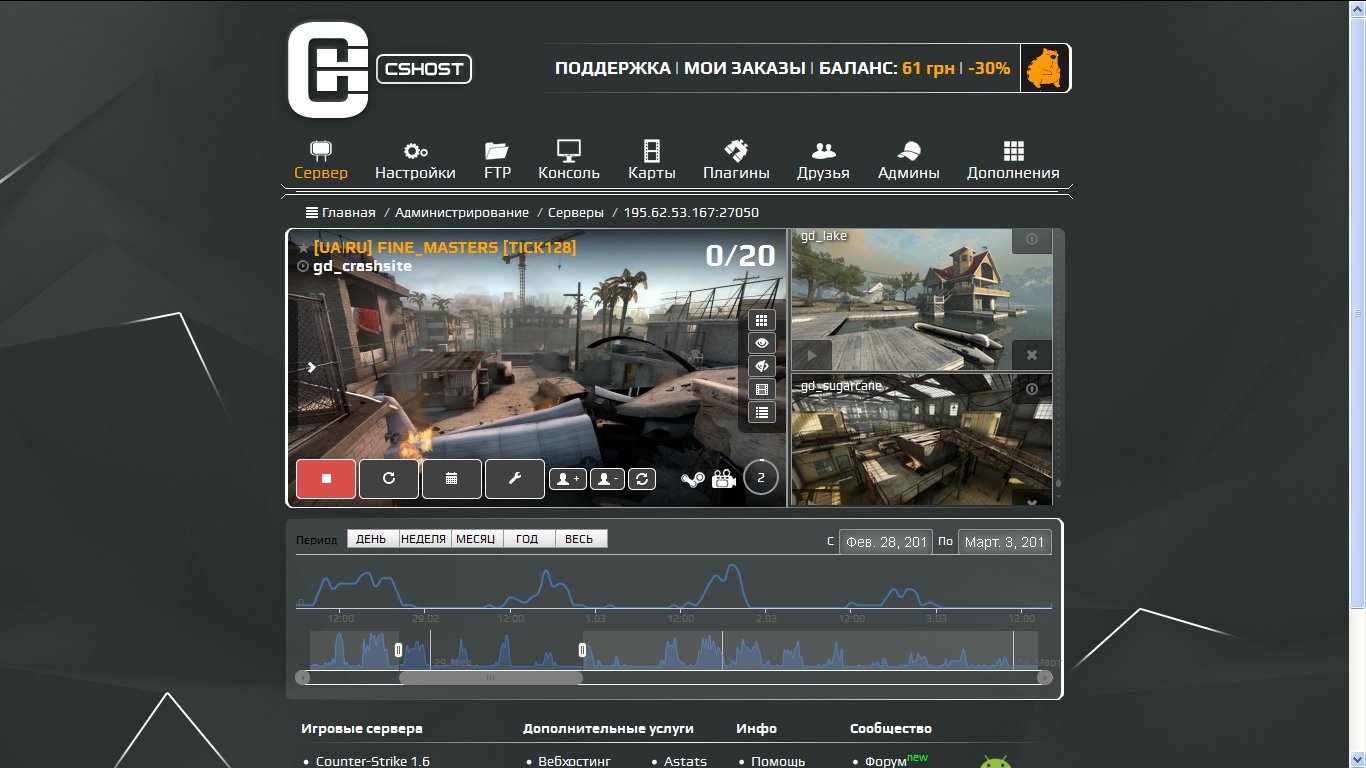
Task: Open the wrench reinstall tool
Action: coord(515,479)
